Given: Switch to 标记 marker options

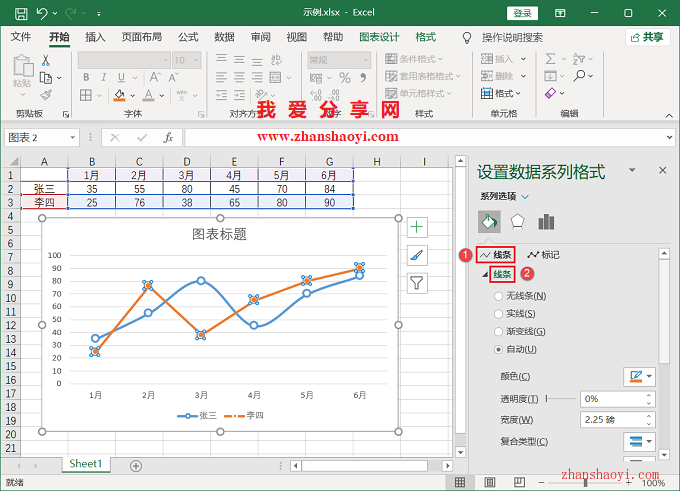Looking at the screenshot, I should pyautogui.click(x=543, y=255).
